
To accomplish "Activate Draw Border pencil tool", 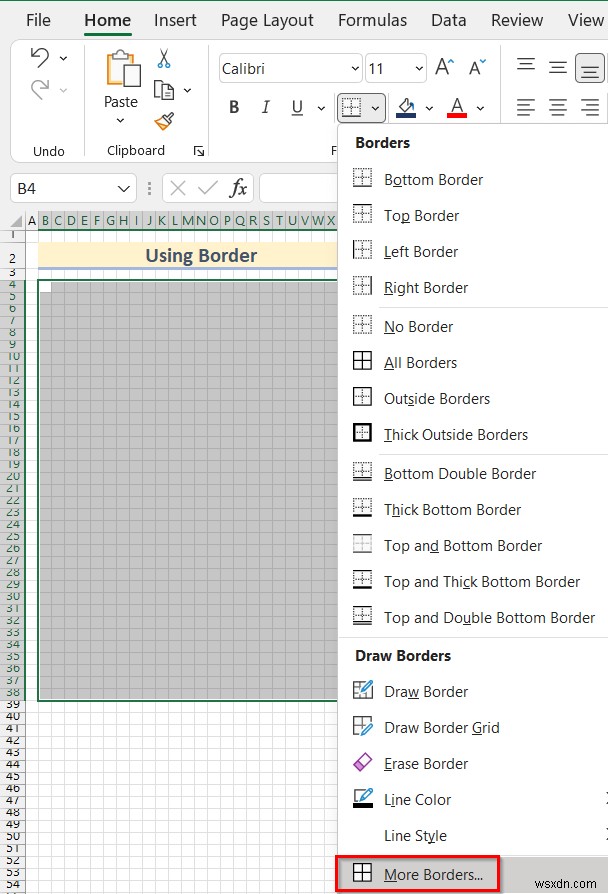I will pyautogui.click(x=473, y=692).
